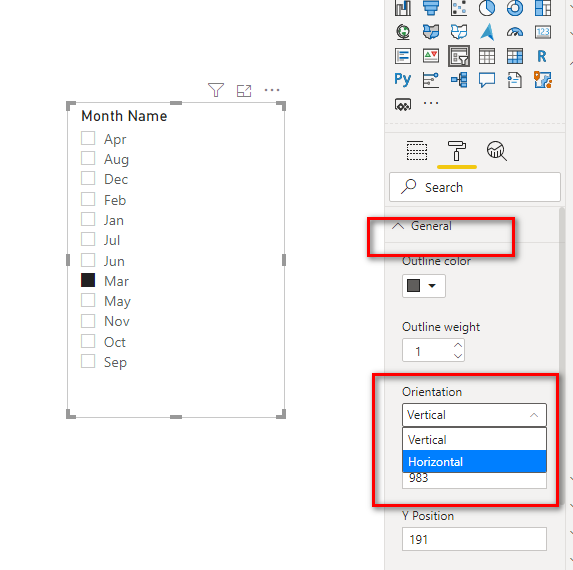Select the Pie chart visual
The width and height of the screenshot is (573, 570).
487,8
